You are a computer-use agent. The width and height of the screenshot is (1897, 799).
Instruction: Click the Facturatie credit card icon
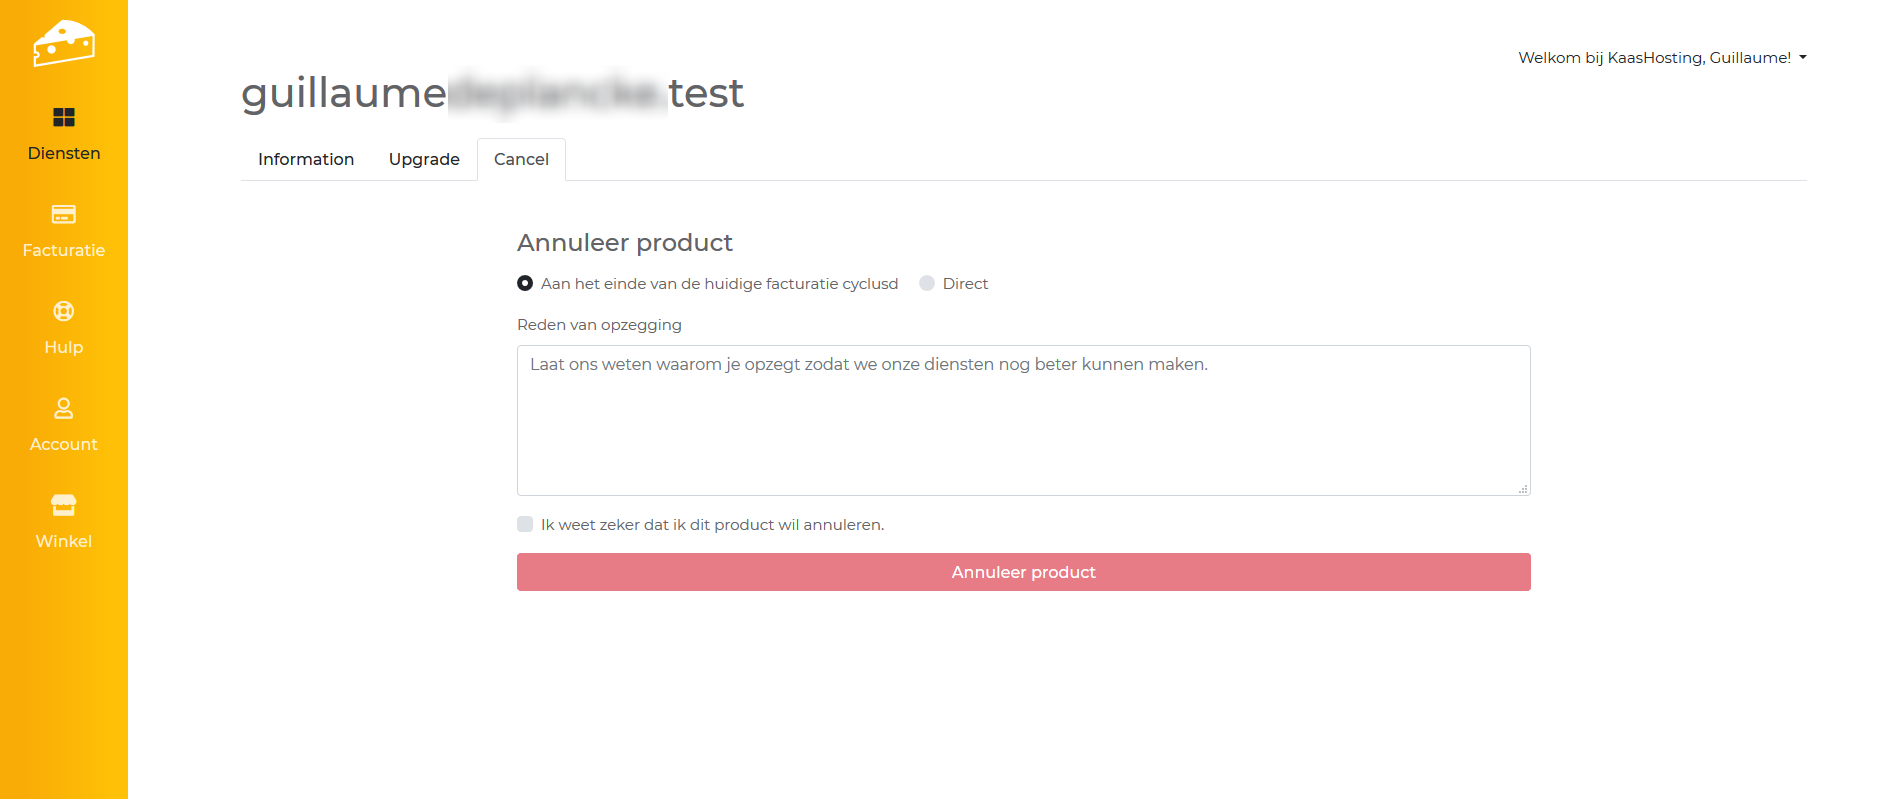tap(64, 214)
